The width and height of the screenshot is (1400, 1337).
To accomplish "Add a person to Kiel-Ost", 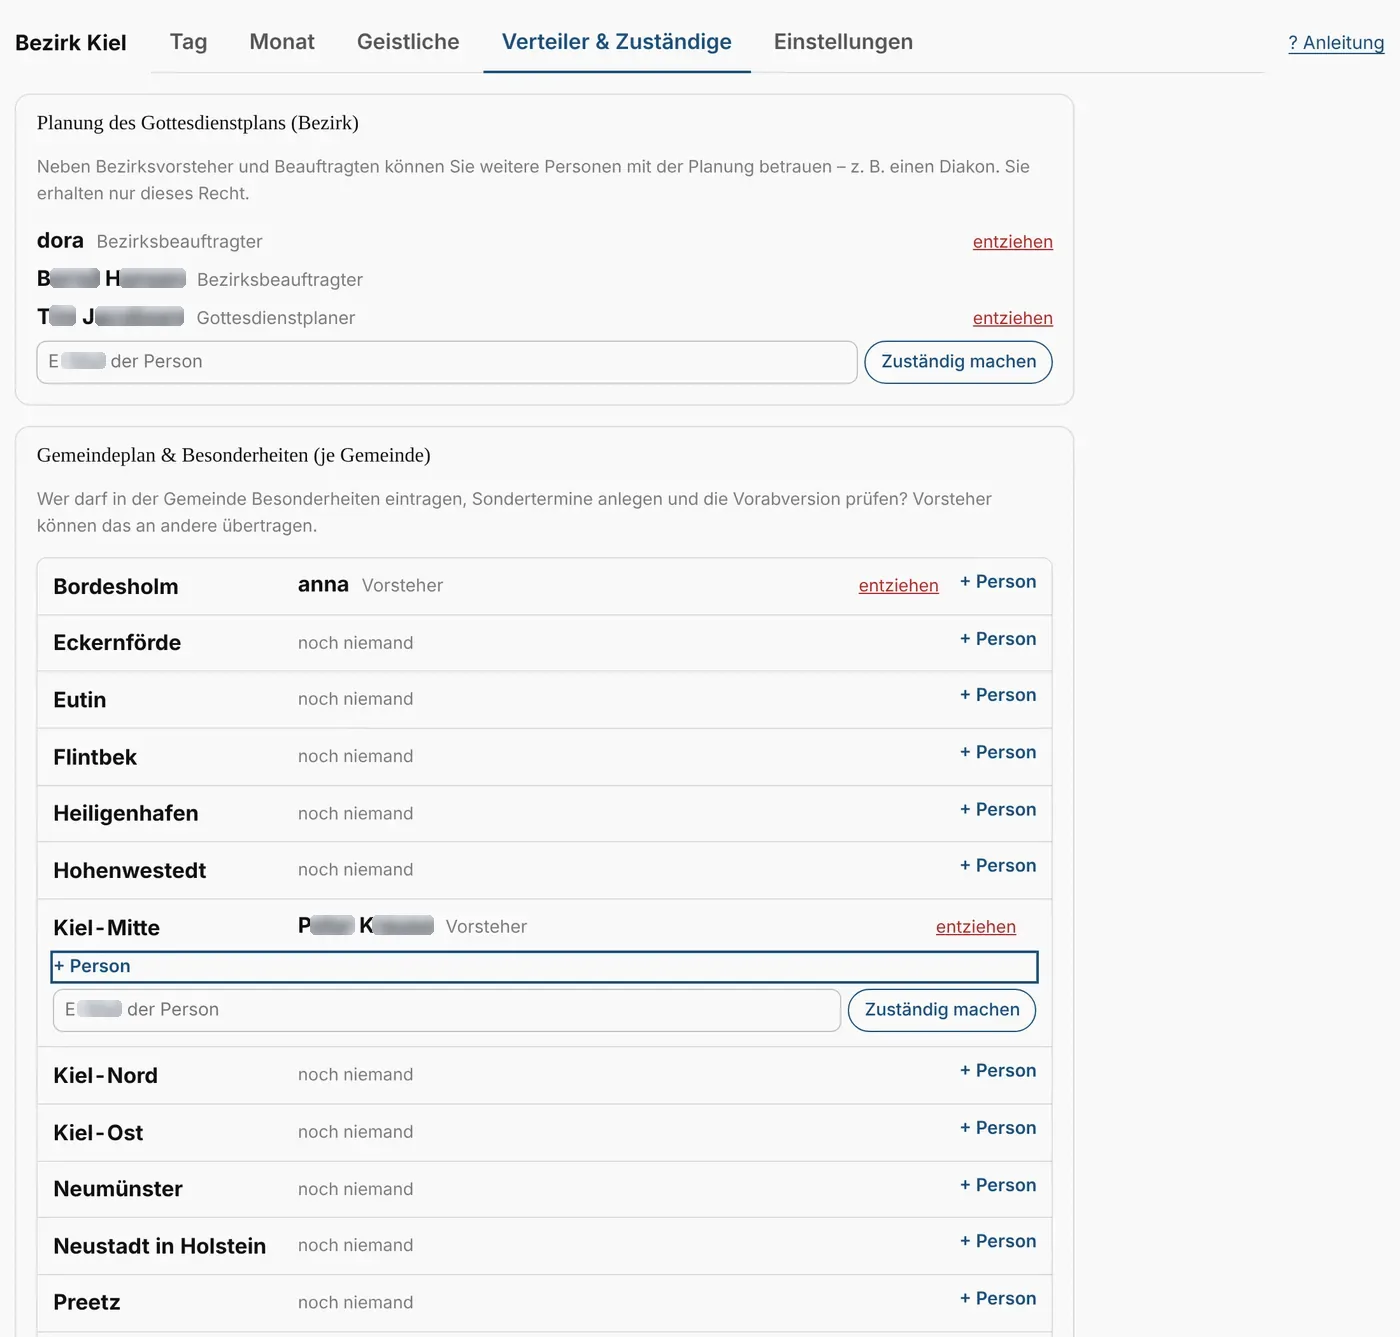I will [x=998, y=1128].
